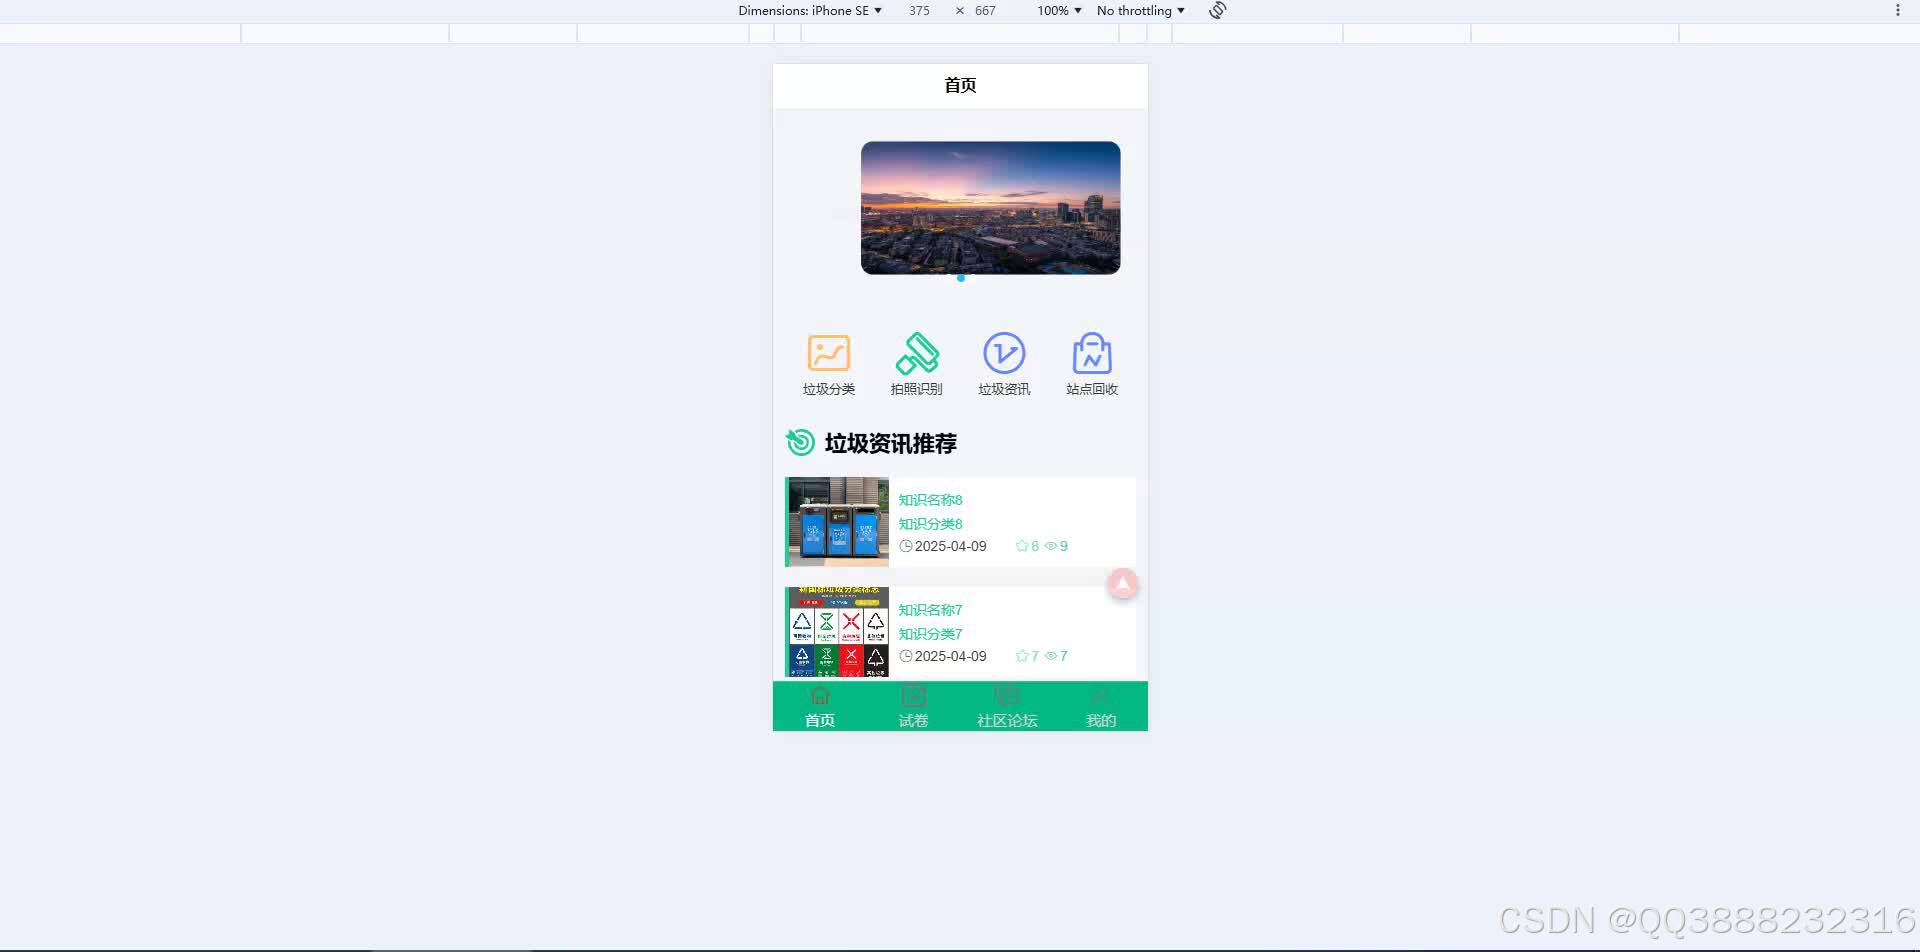Switch to the 我的 bottom tab
Image resolution: width=1920 pixels, height=952 pixels.
(x=1101, y=706)
